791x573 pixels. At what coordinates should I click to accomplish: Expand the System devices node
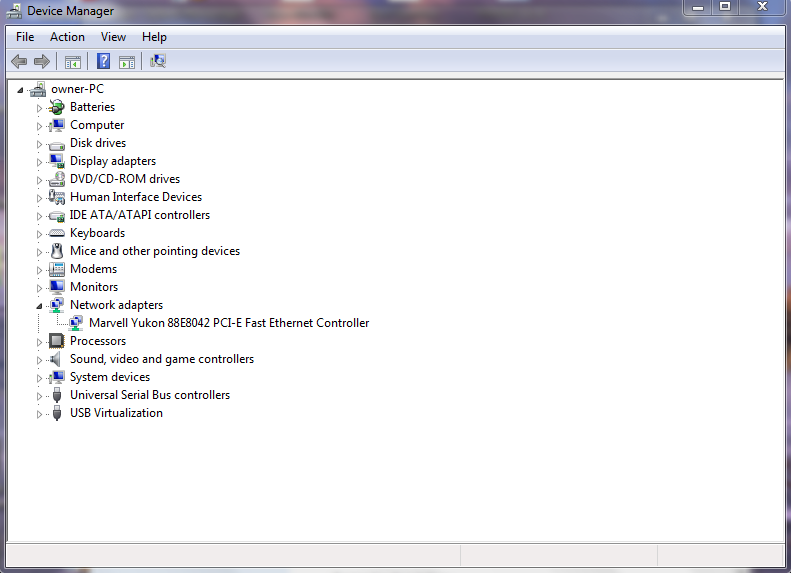click(x=39, y=378)
